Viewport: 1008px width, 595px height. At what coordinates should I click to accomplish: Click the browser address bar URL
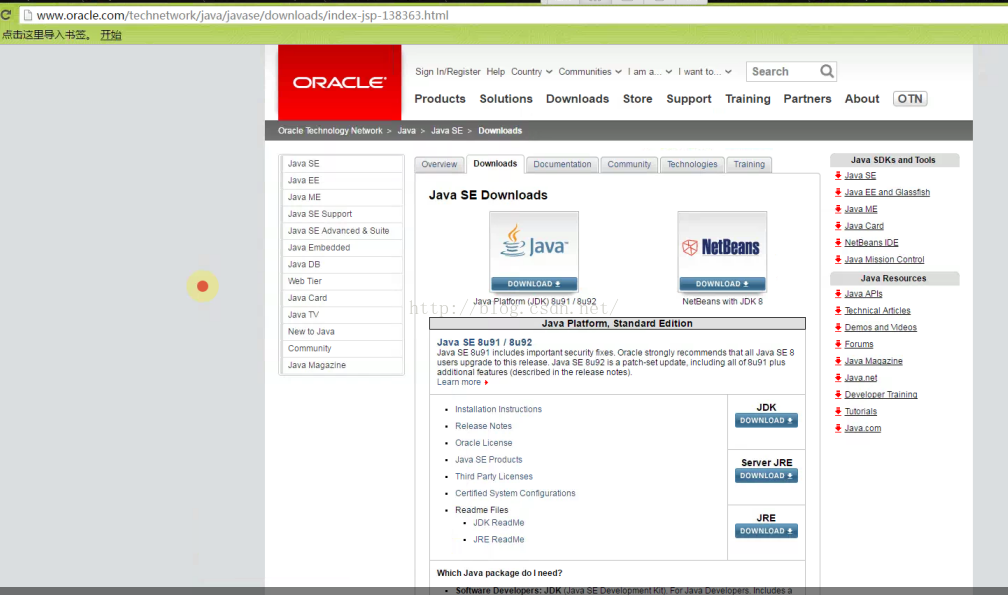pos(242,15)
